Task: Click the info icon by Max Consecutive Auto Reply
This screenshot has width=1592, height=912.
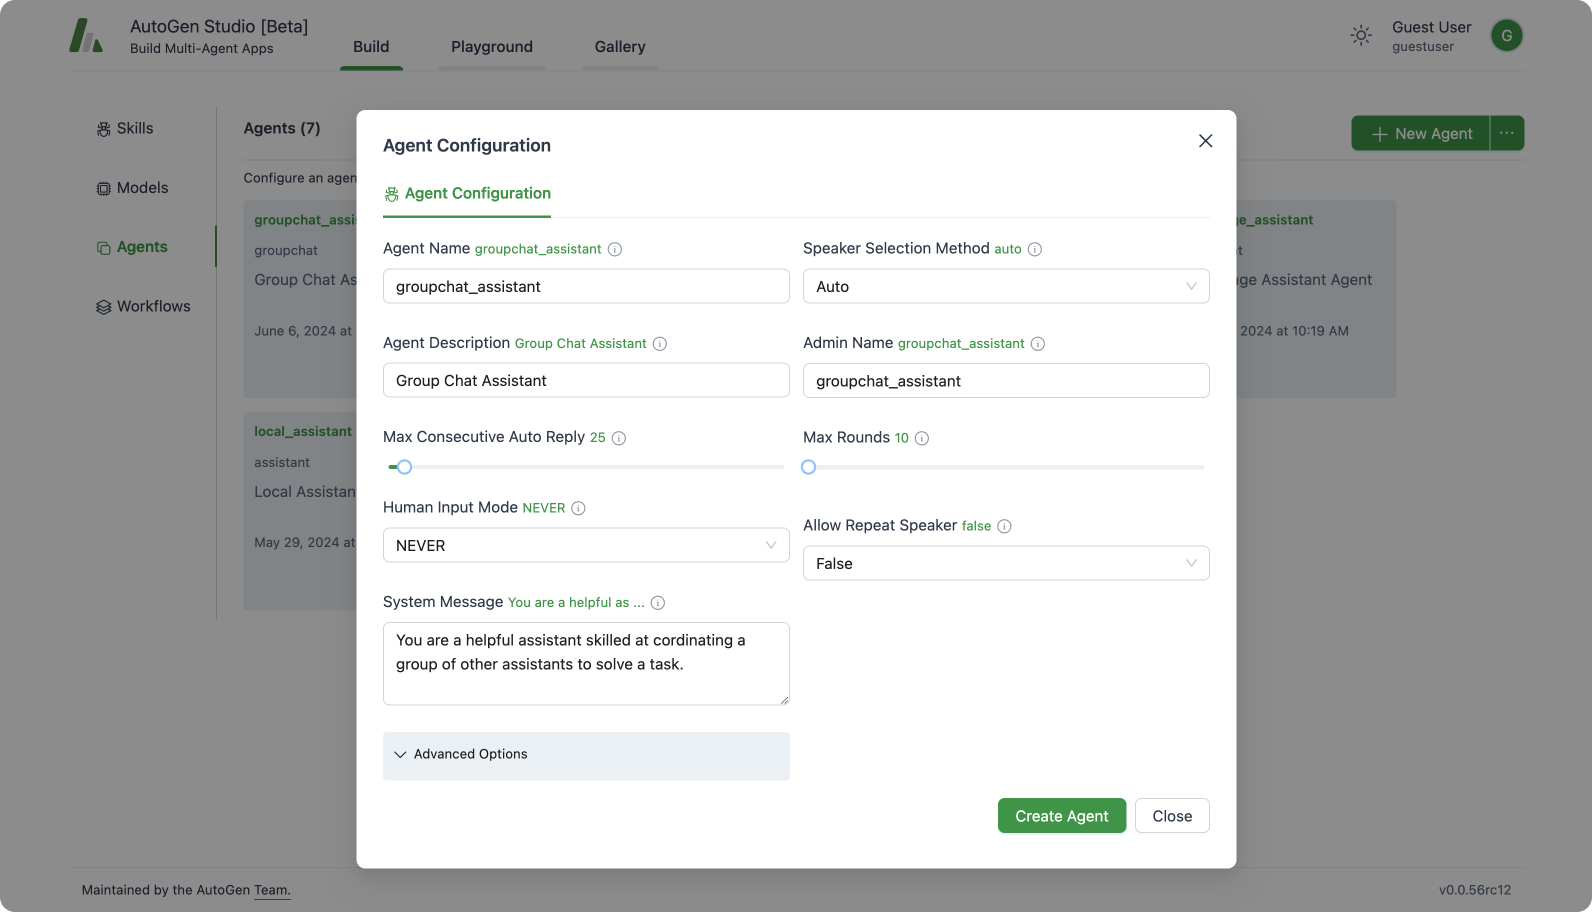Action: [x=619, y=438]
